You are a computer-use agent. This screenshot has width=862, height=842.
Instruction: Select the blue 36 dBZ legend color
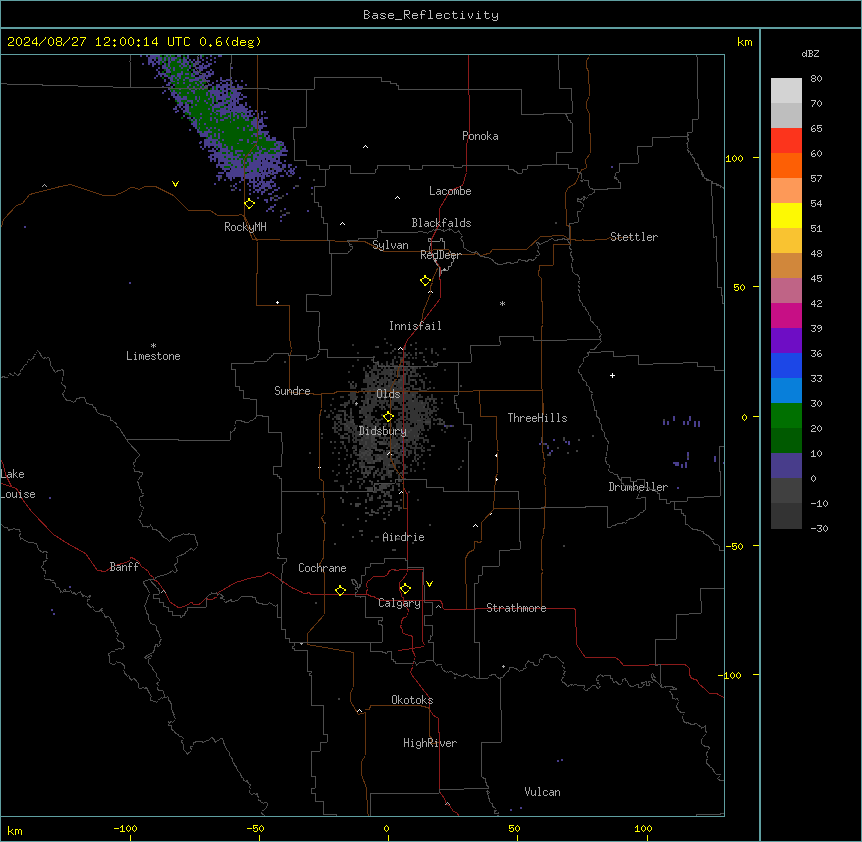[786, 365]
